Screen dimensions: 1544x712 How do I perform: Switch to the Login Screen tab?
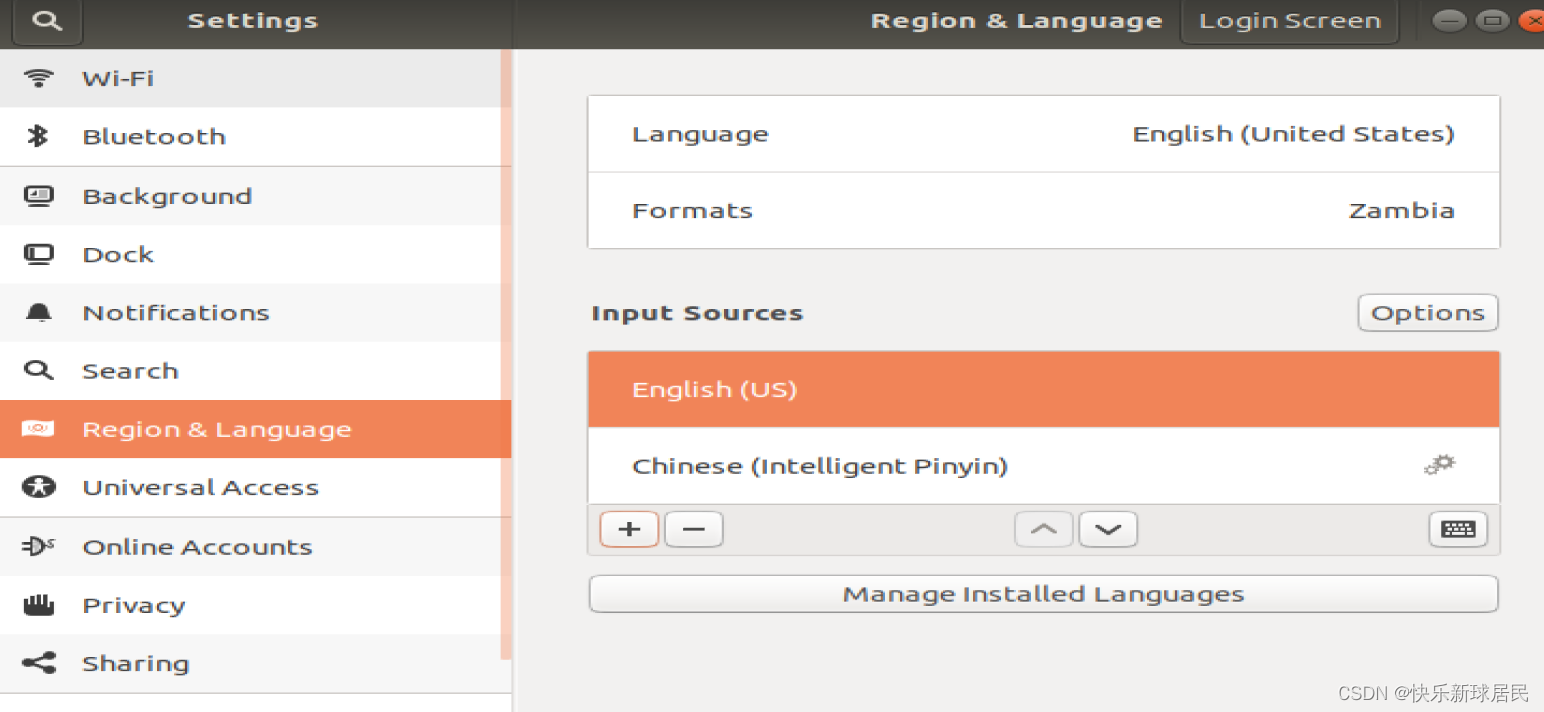coord(1289,20)
